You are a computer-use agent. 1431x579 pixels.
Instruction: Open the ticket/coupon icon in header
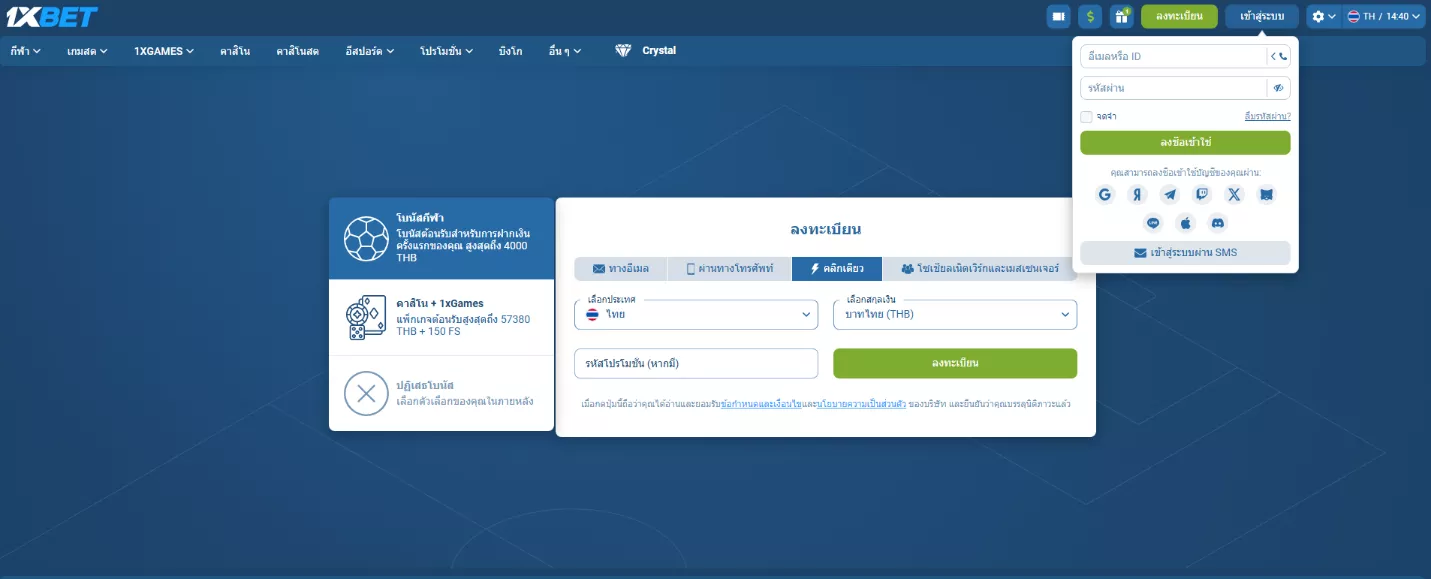coord(1058,16)
